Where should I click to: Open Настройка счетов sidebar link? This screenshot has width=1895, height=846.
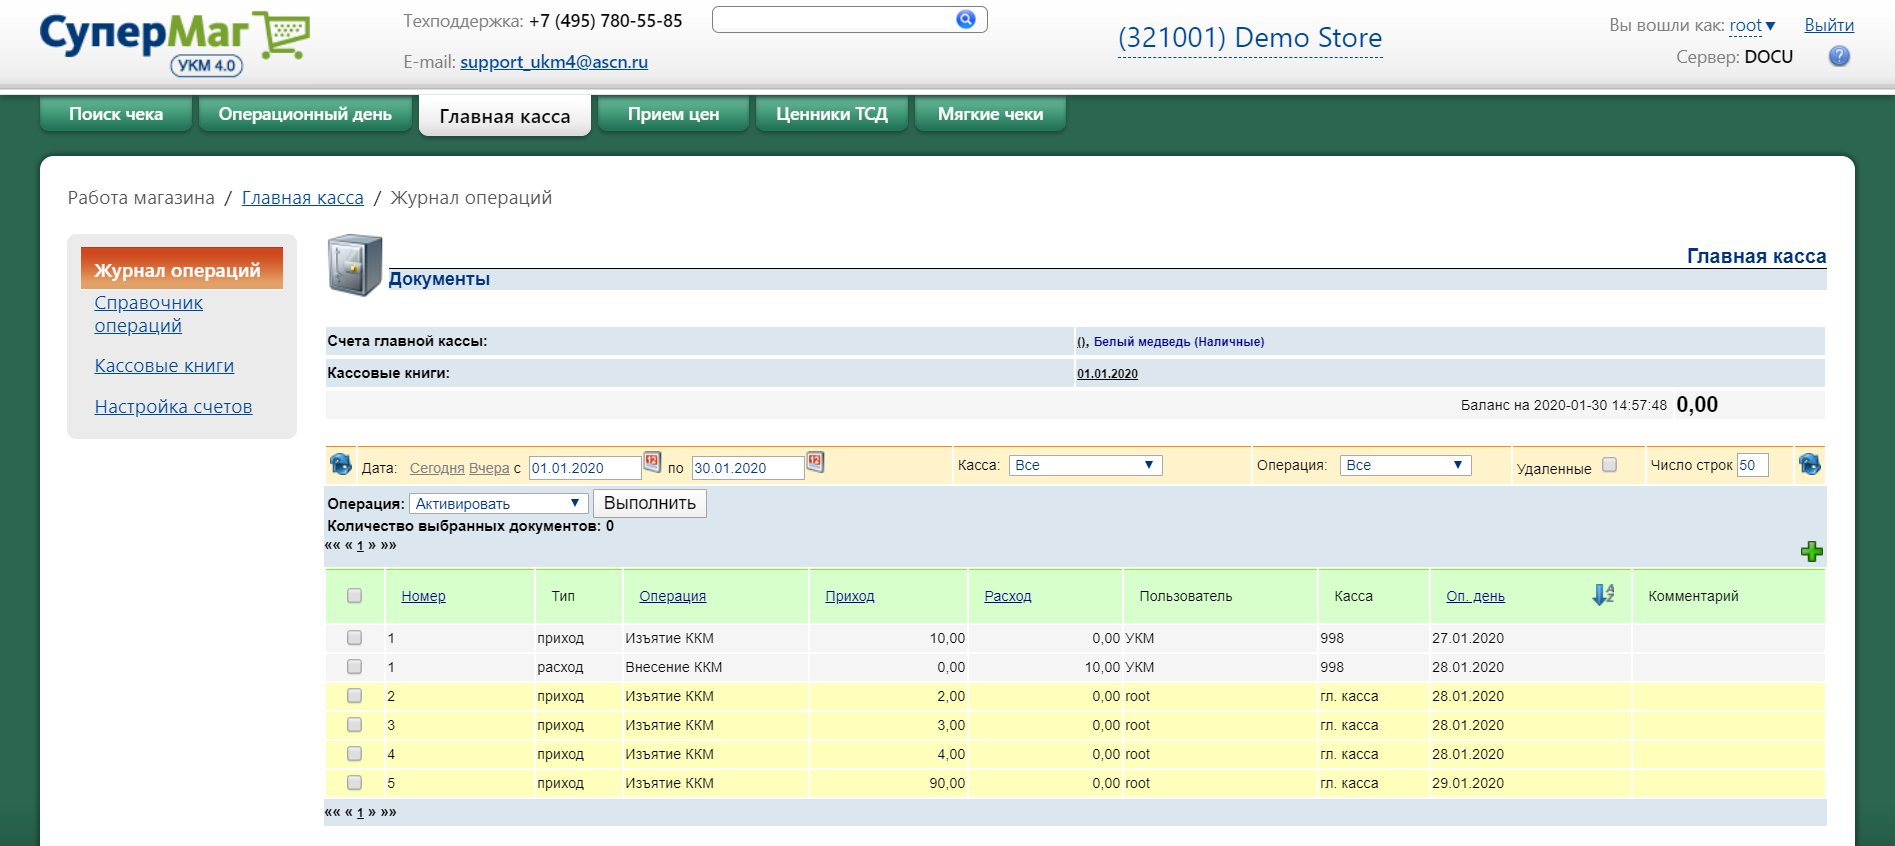(x=173, y=407)
